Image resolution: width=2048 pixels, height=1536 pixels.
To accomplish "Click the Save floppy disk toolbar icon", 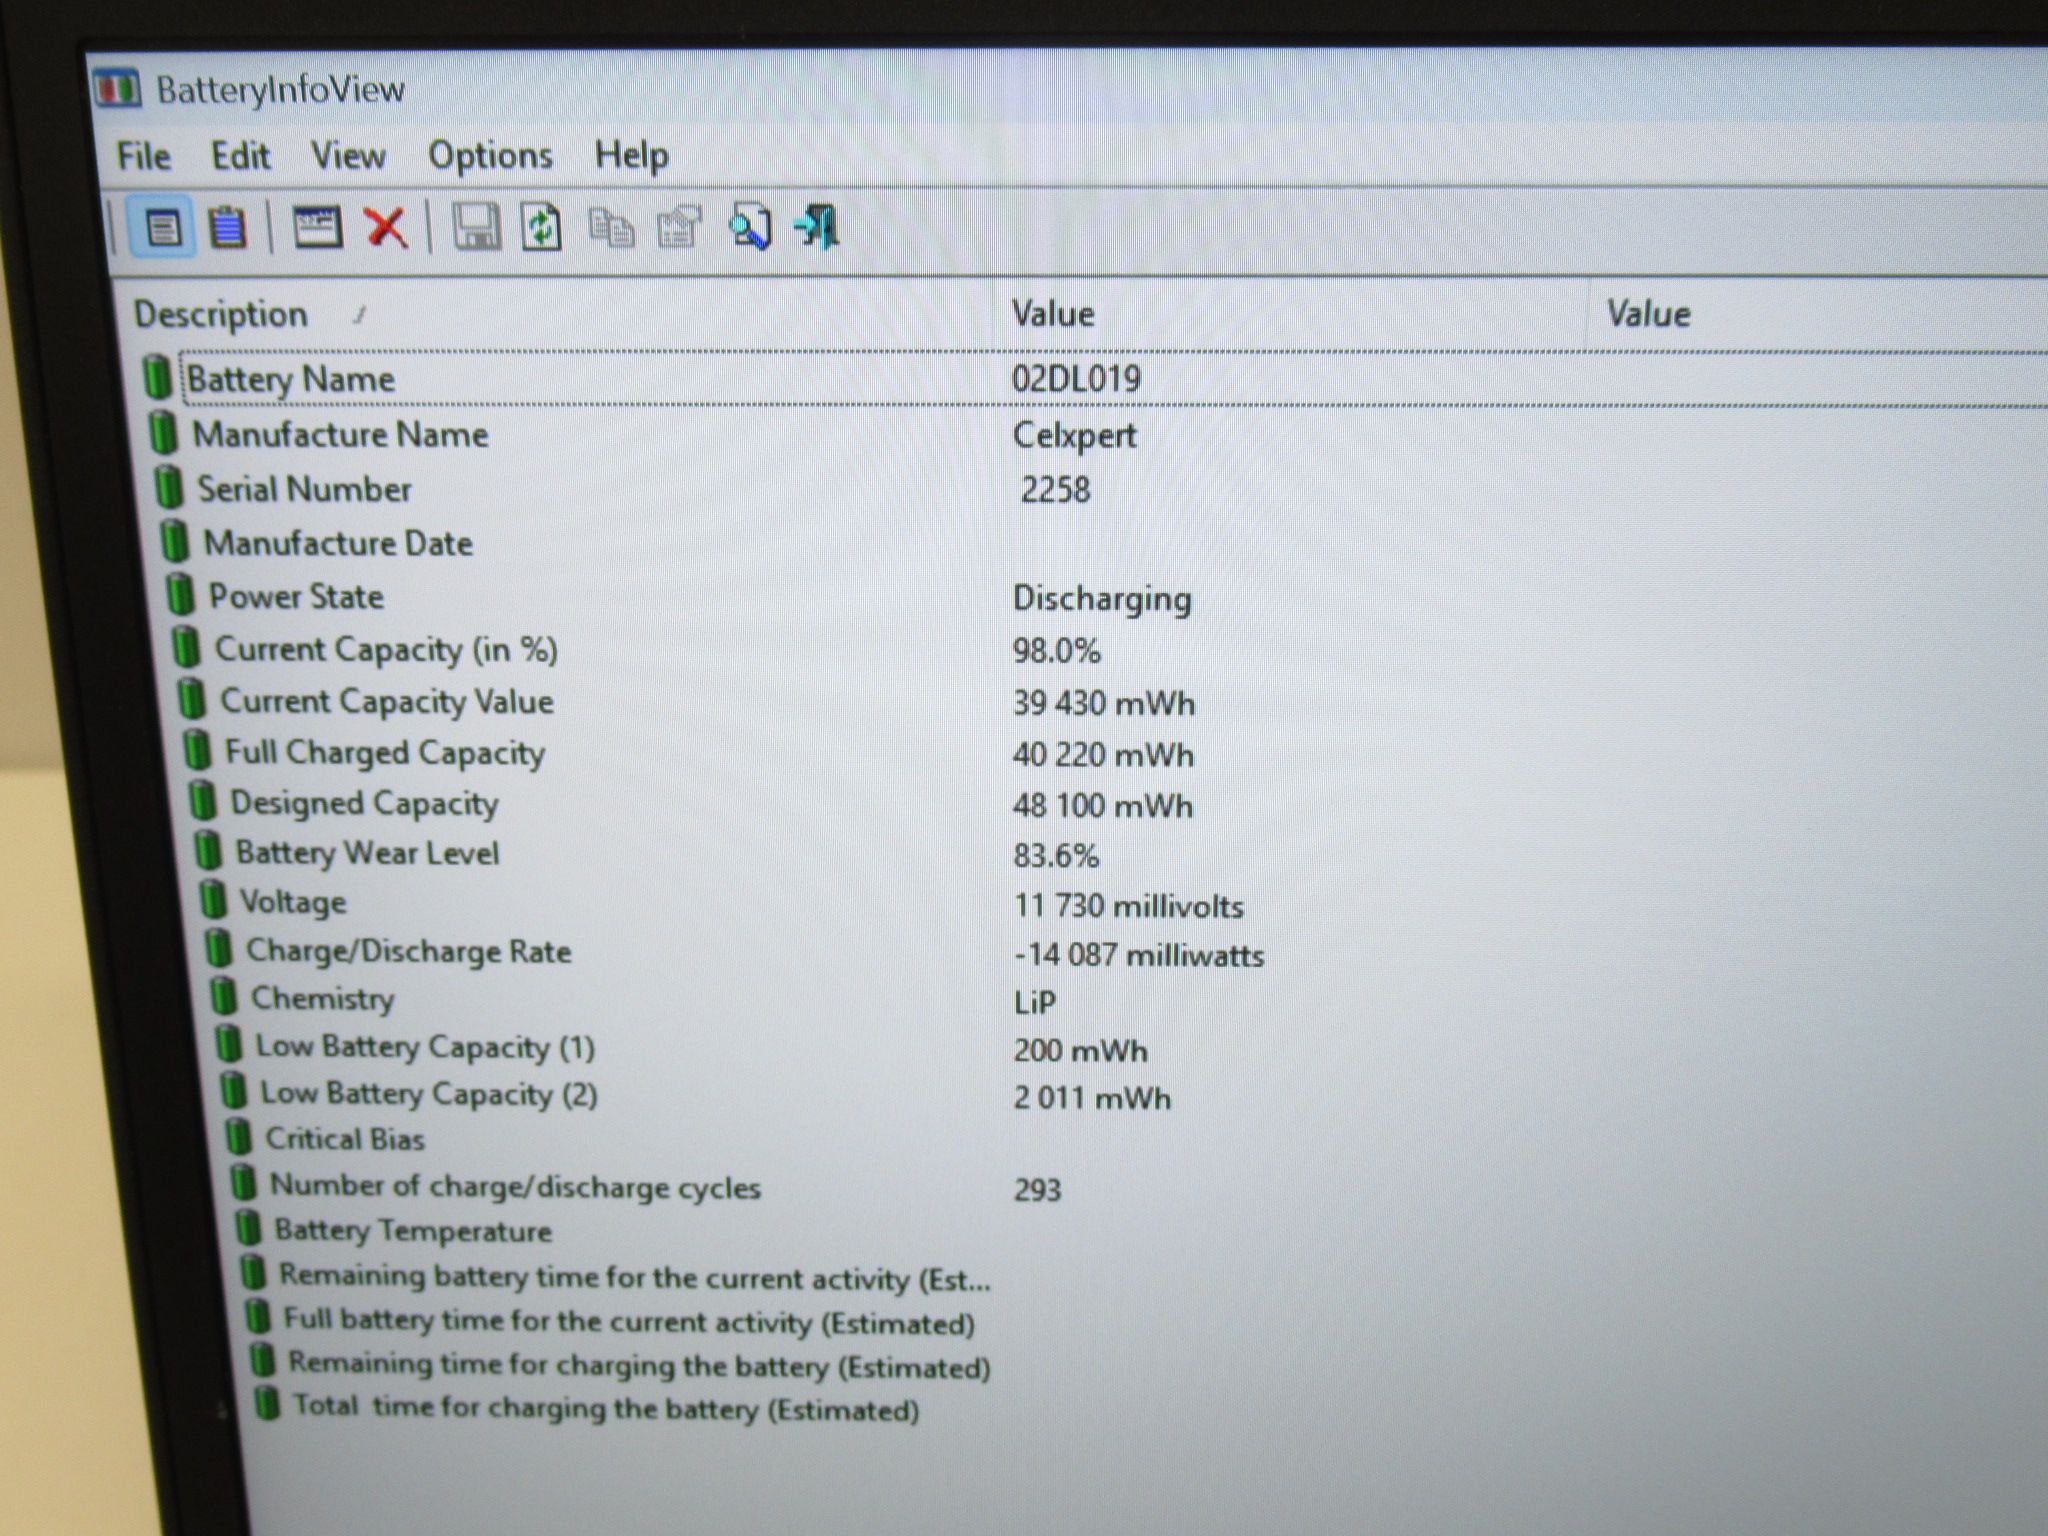I will [x=477, y=227].
